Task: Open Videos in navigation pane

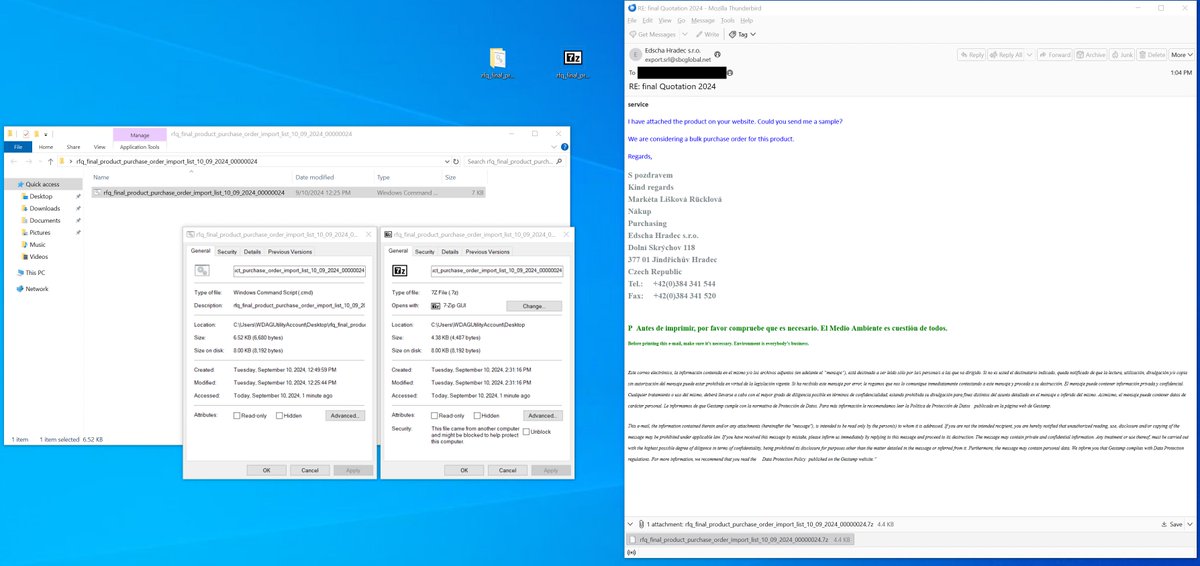Action: point(38,256)
